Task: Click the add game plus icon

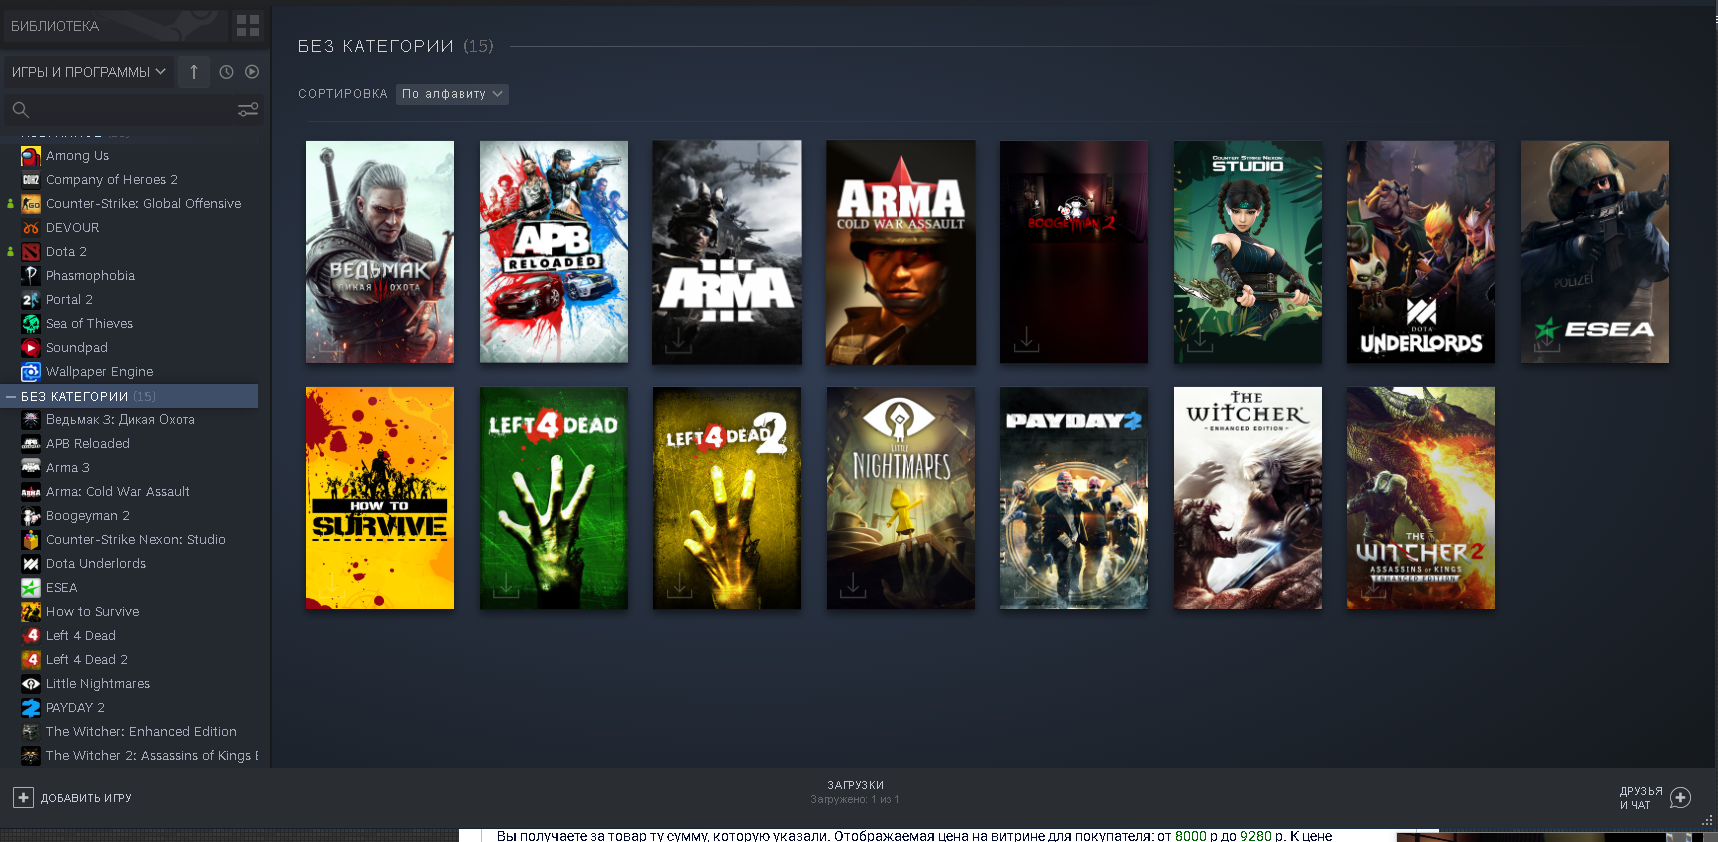Action: pyautogui.click(x=23, y=798)
